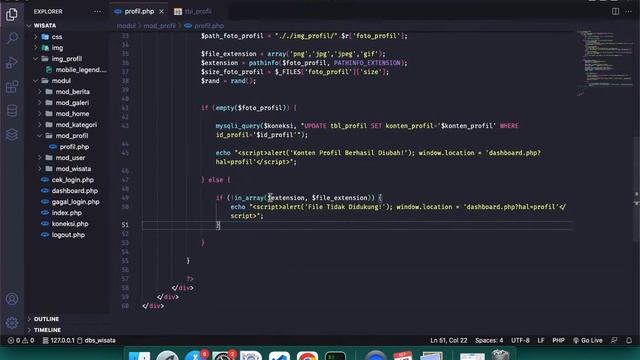
Task: Open the layers stack icon in activity bar
Action: (12, 134)
